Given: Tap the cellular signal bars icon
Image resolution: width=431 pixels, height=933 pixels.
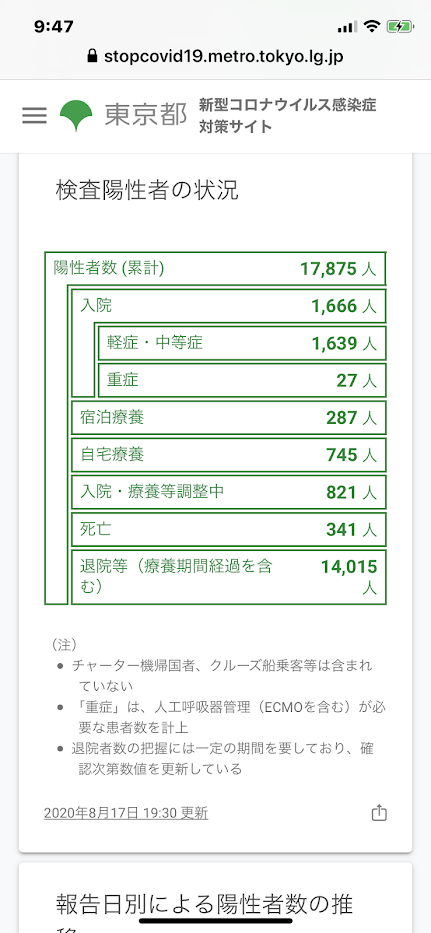Looking at the screenshot, I should click(x=347, y=27).
